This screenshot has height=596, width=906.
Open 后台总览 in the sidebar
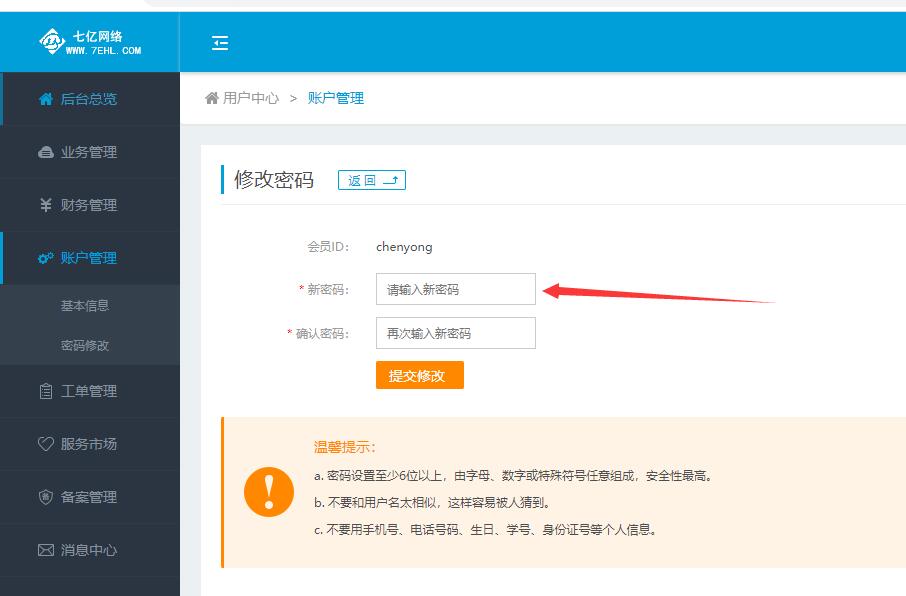click(90, 99)
